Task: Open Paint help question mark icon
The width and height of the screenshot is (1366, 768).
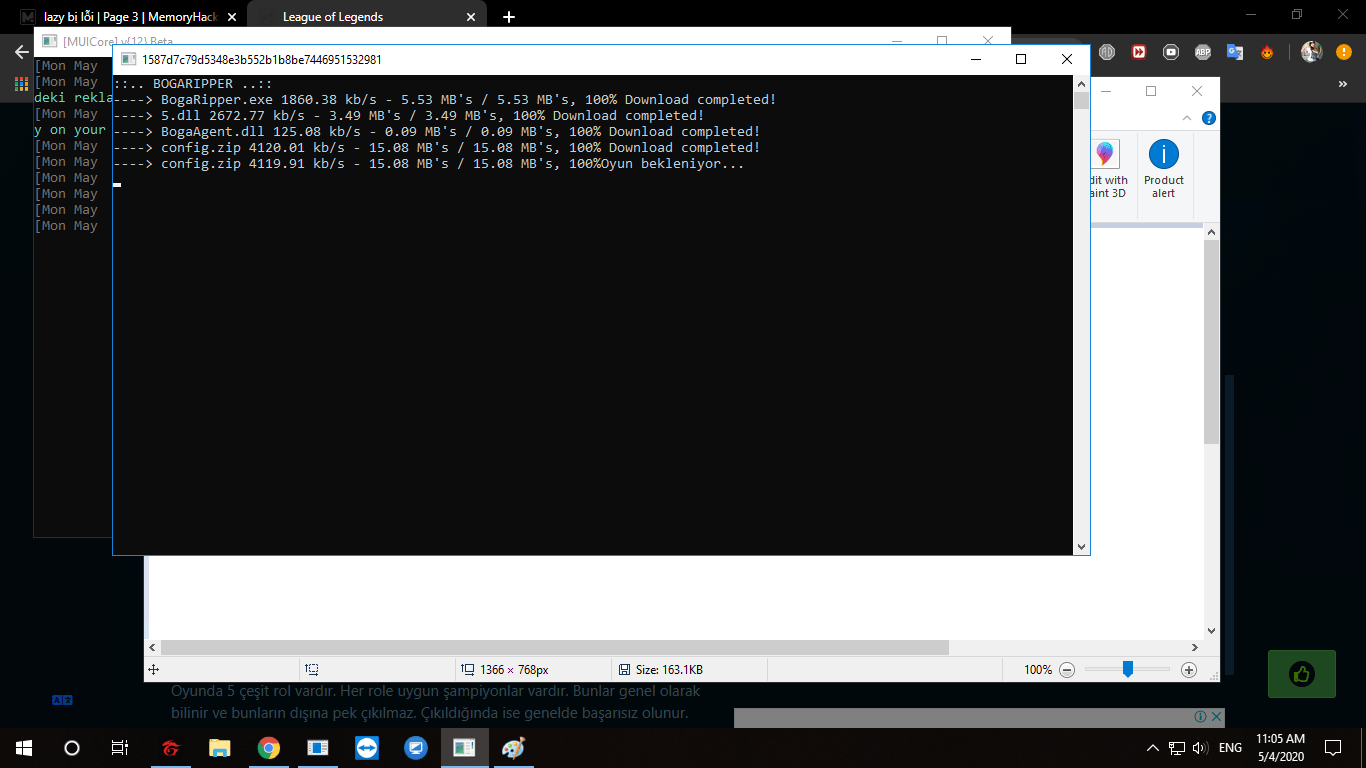Action: coord(1209,118)
